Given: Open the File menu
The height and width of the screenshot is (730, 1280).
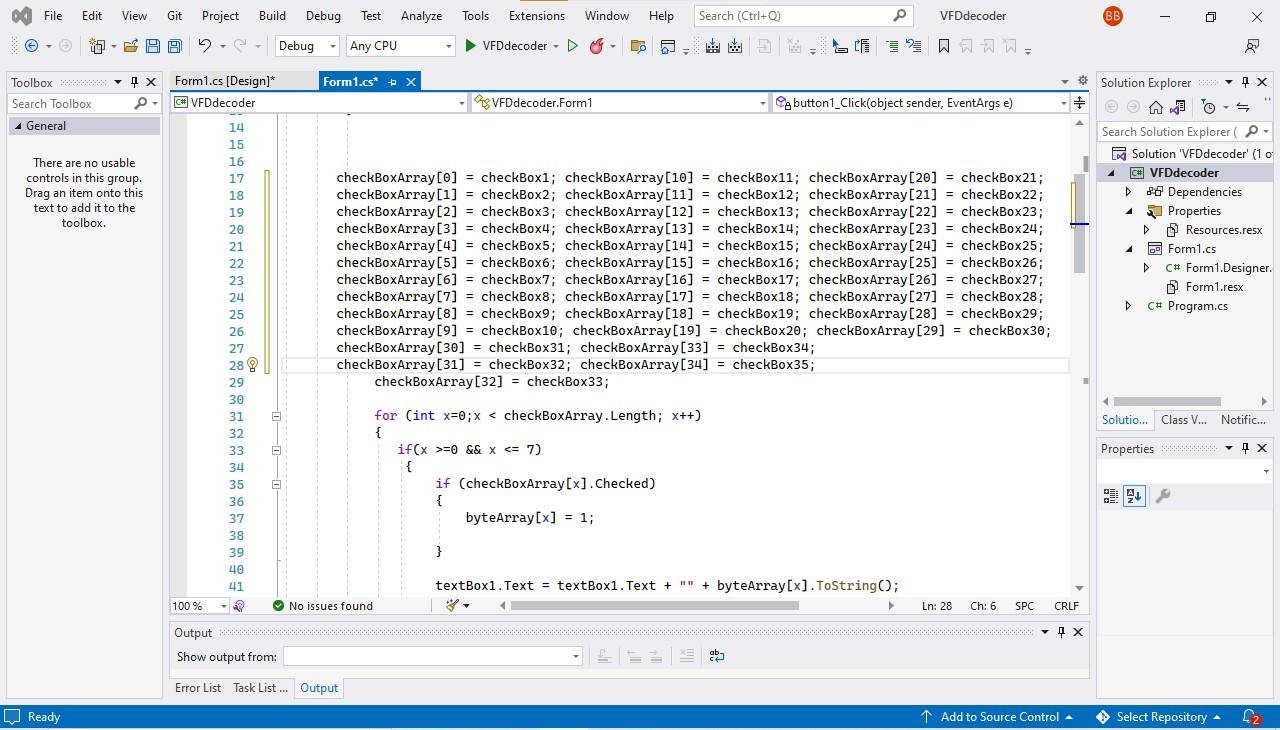Looking at the screenshot, I should [x=53, y=16].
